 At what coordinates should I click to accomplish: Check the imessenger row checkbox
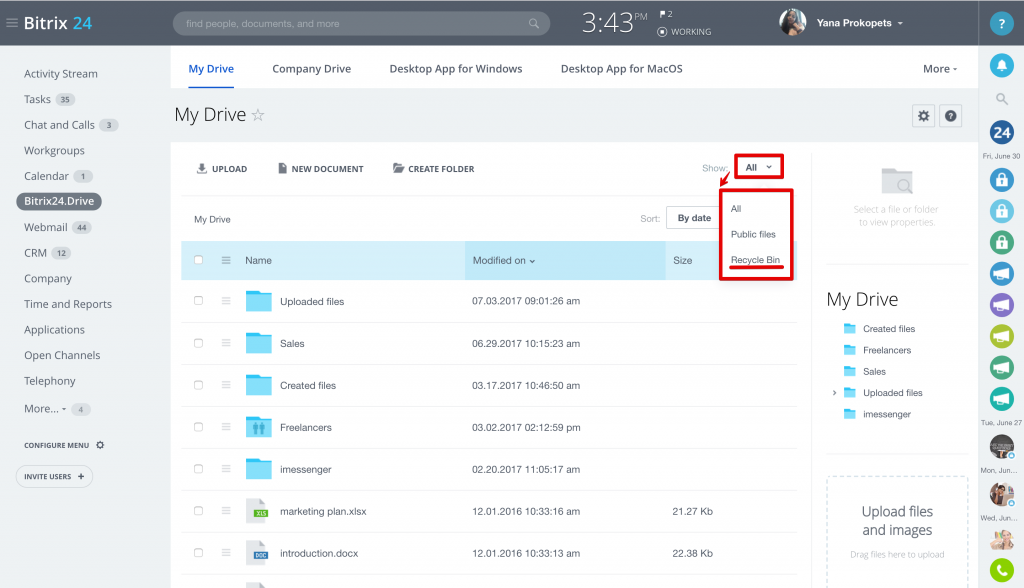pos(199,469)
